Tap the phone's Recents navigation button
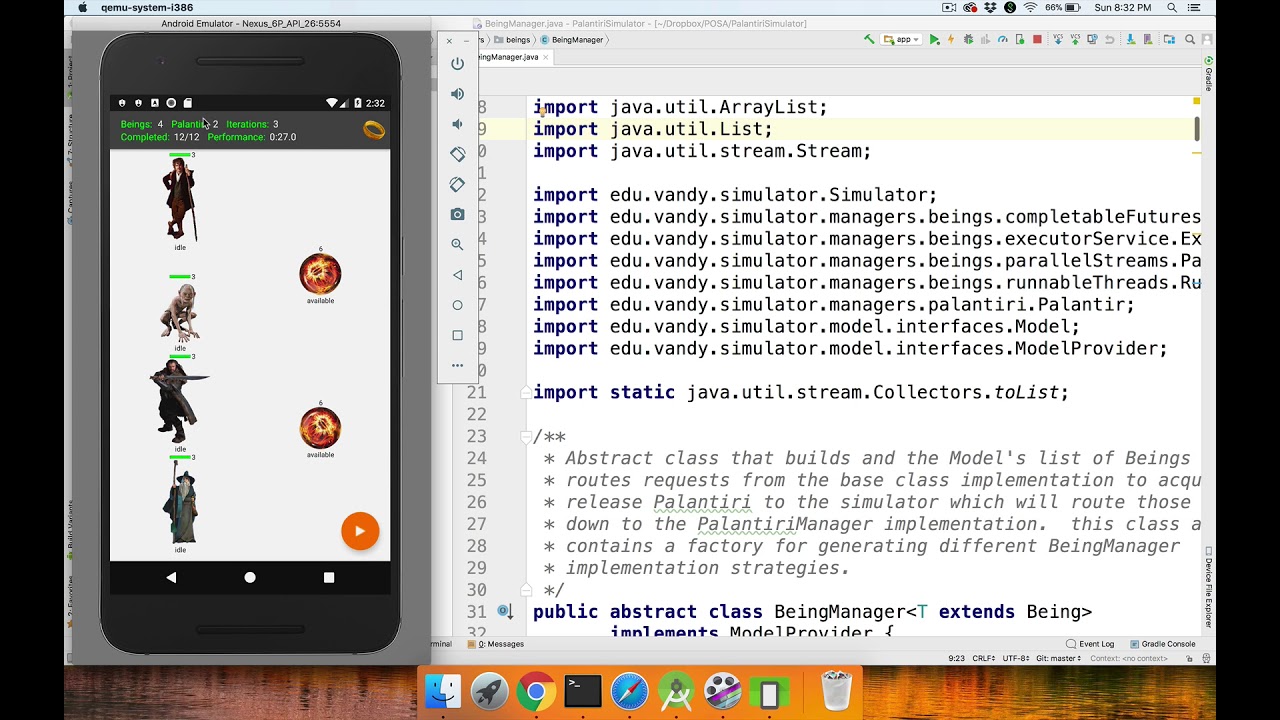 [x=329, y=577]
